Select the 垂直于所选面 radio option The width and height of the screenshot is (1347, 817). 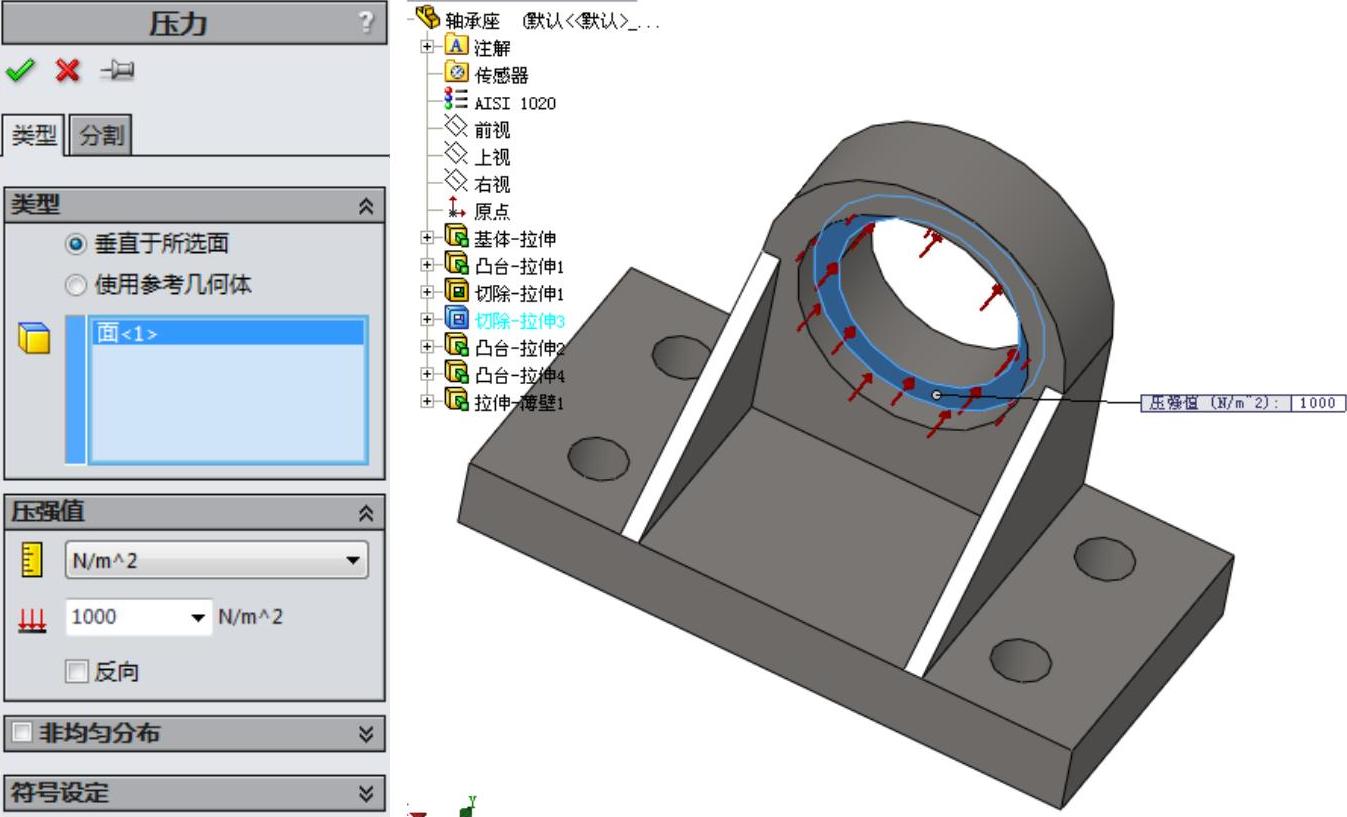[x=76, y=244]
